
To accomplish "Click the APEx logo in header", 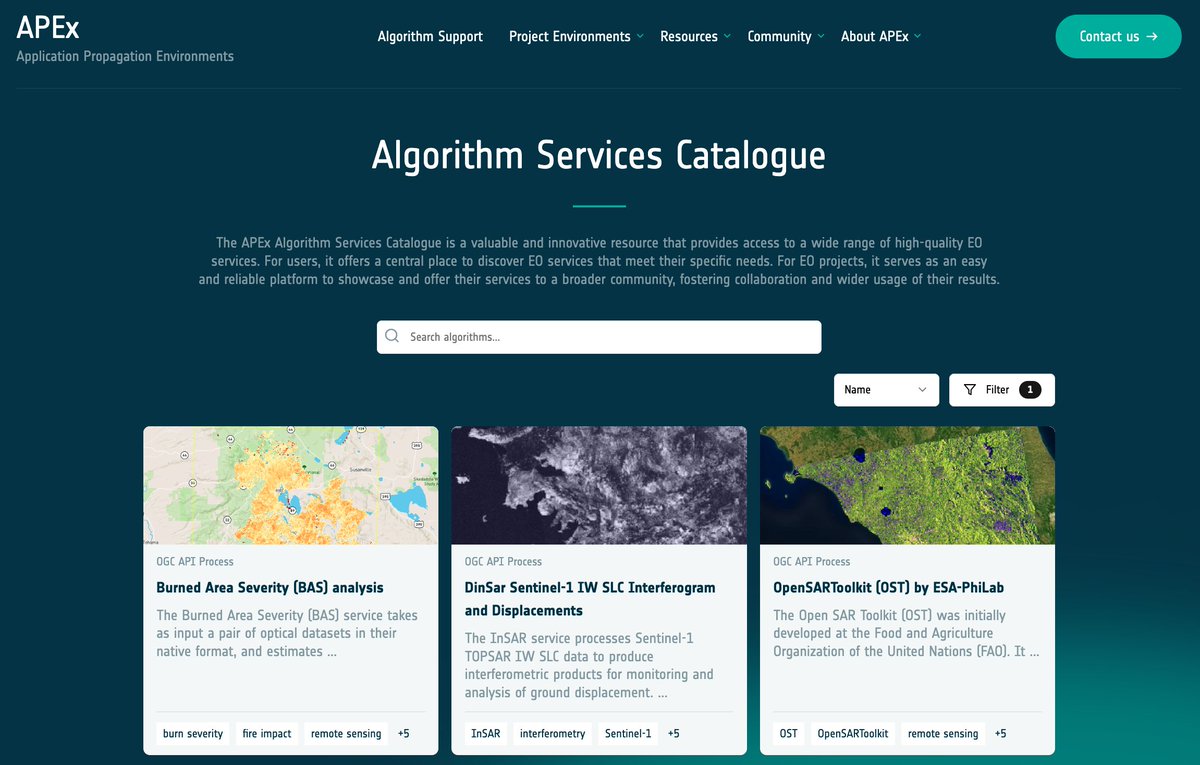I will click(48, 27).
